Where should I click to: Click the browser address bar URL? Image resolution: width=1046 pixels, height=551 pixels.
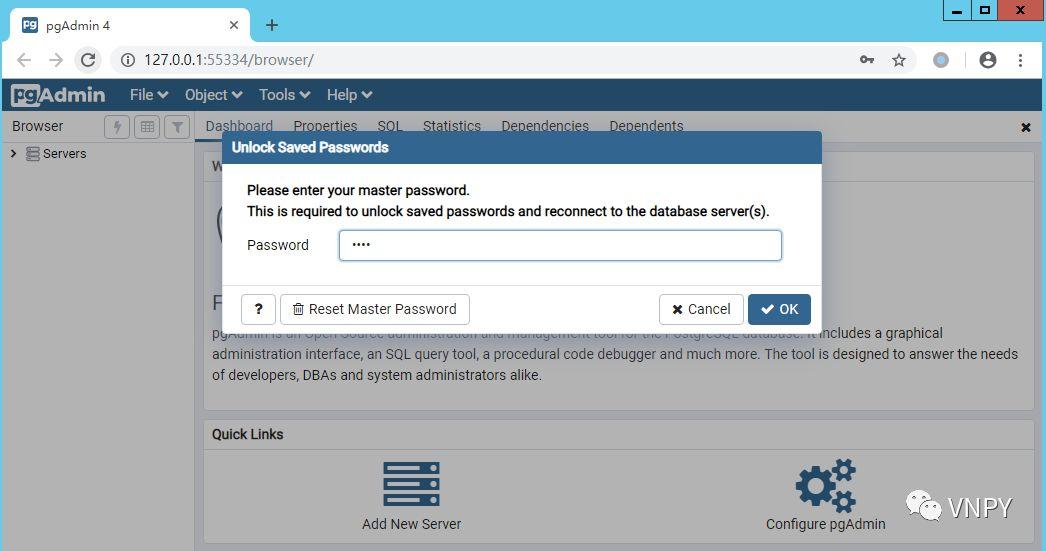229,60
